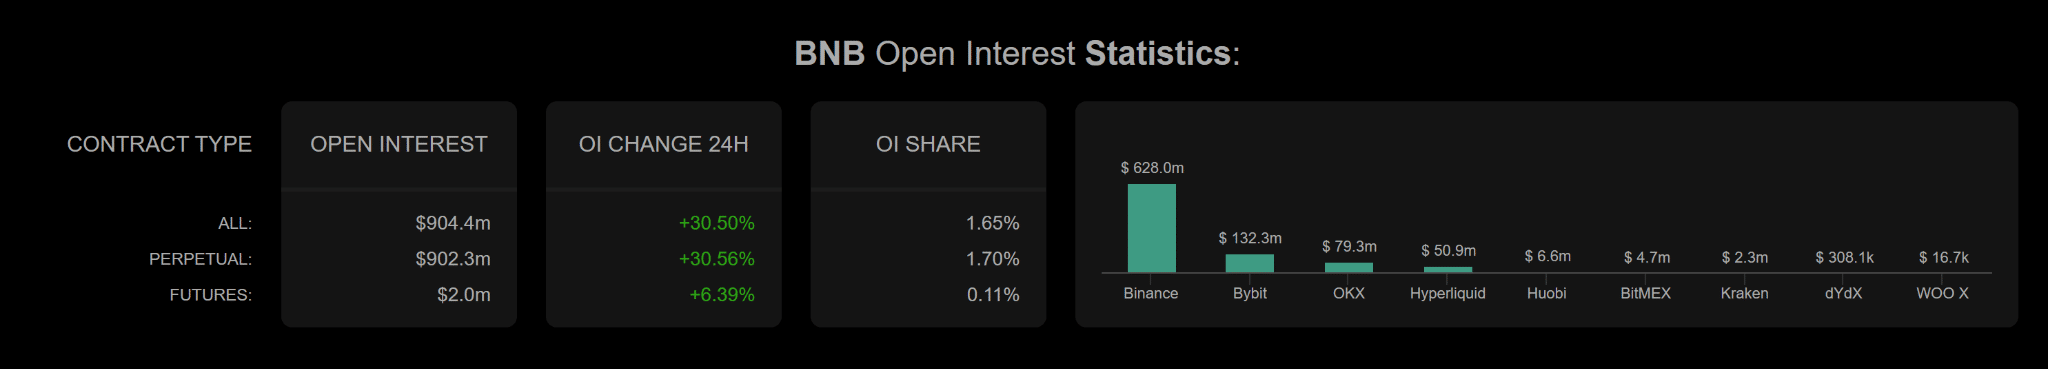
Task: Click the Bybit open interest bar
Action: [x=1249, y=263]
